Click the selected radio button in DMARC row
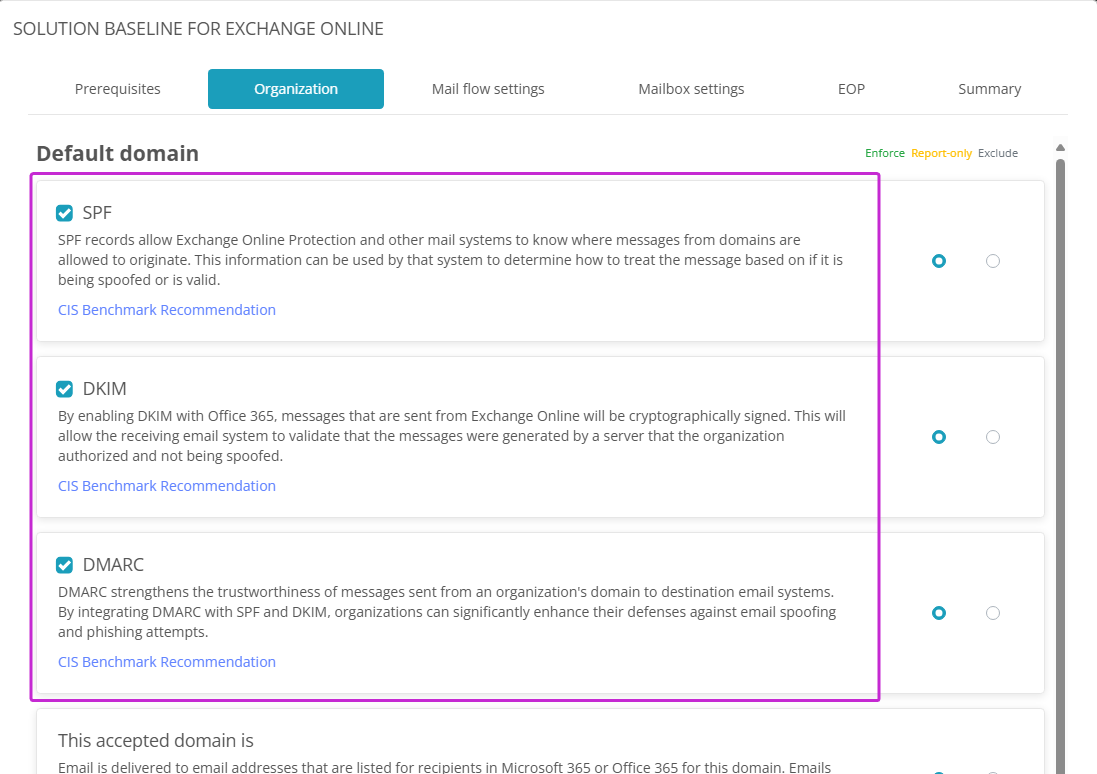This screenshot has height=774, width=1097. click(938, 613)
